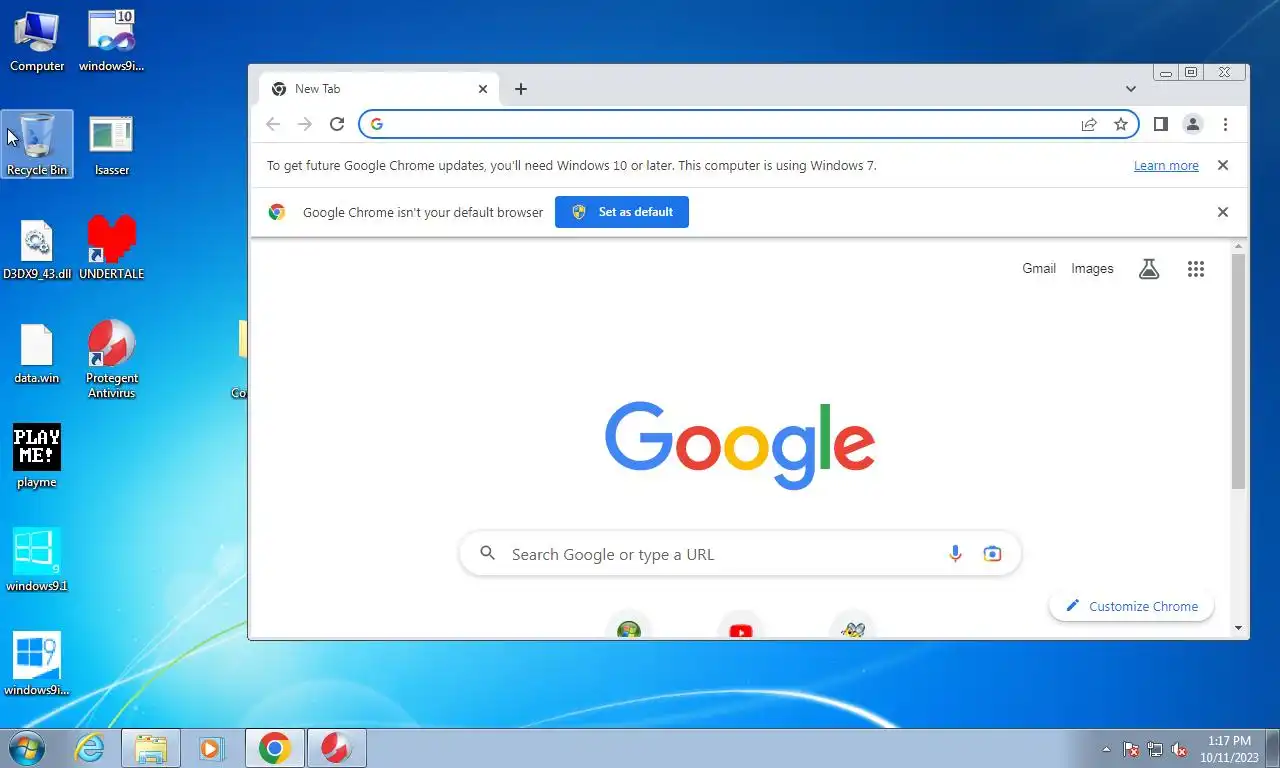
Task: Click Customize Chrome button
Action: (1131, 606)
